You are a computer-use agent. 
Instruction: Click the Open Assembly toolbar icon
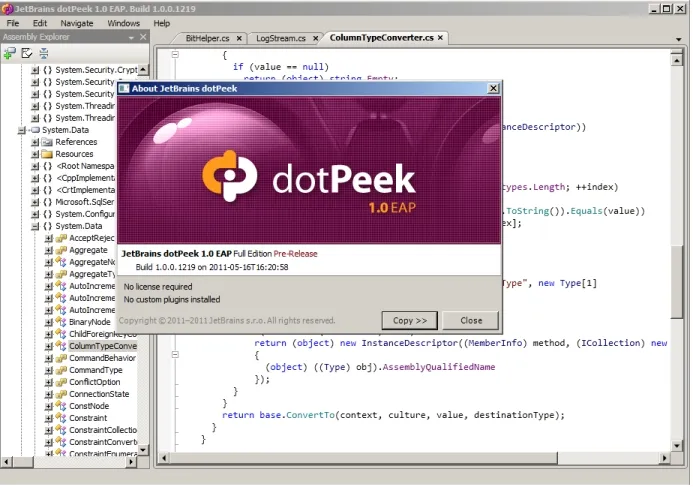click(x=9, y=53)
